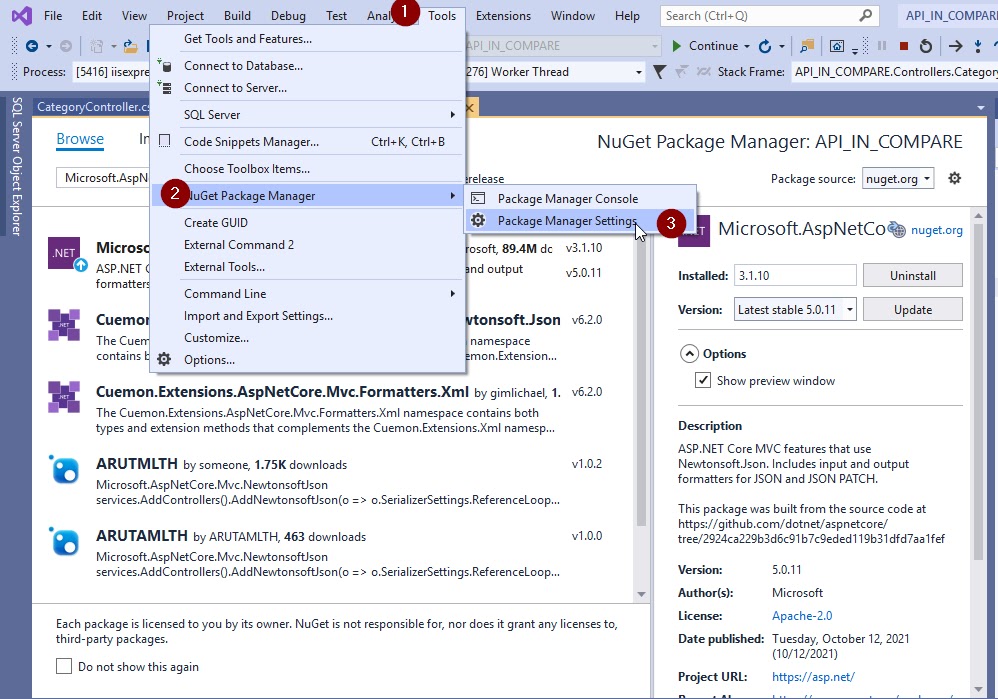
Task: Open the nuget.org link
Action: 936,230
